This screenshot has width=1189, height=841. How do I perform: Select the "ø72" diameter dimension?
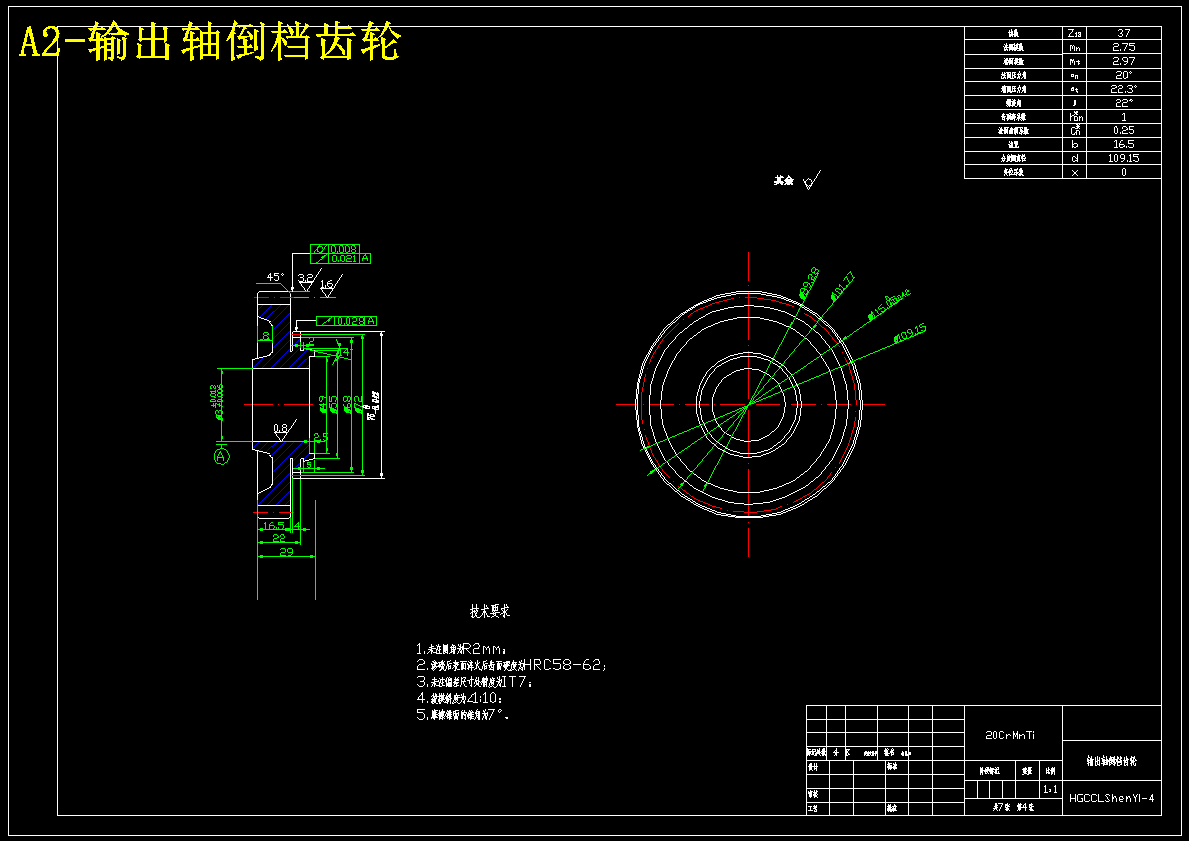coord(358,403)
